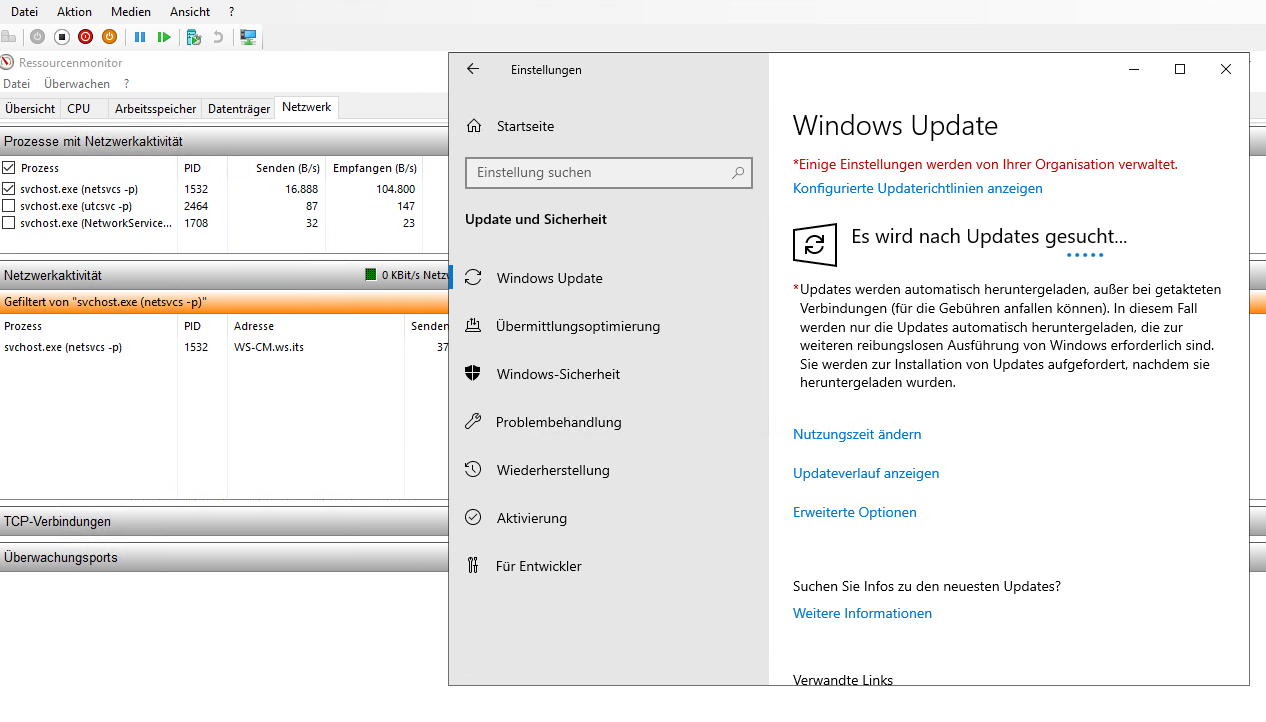Click the orange Gefiltert von svchost.exe bar
Image resolution: width=1266 pixels, height=722 pixels.
point(224,302)
